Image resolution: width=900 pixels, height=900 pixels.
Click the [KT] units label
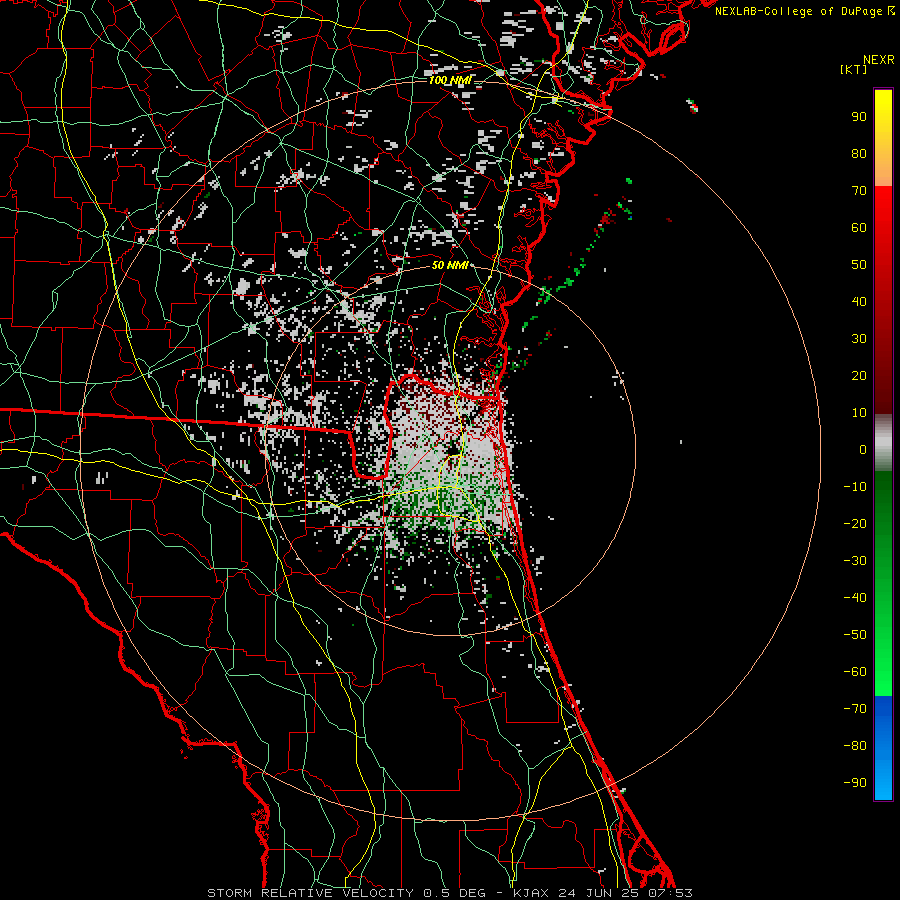pos(854,69)
